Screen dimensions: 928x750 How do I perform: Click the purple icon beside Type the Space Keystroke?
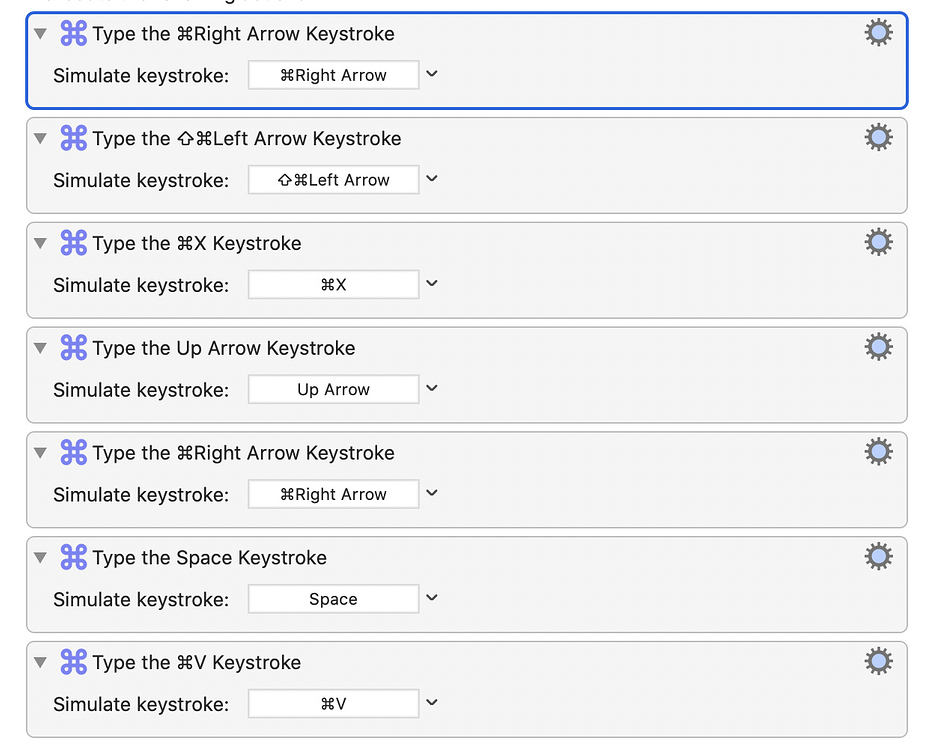tap(73, 557)
